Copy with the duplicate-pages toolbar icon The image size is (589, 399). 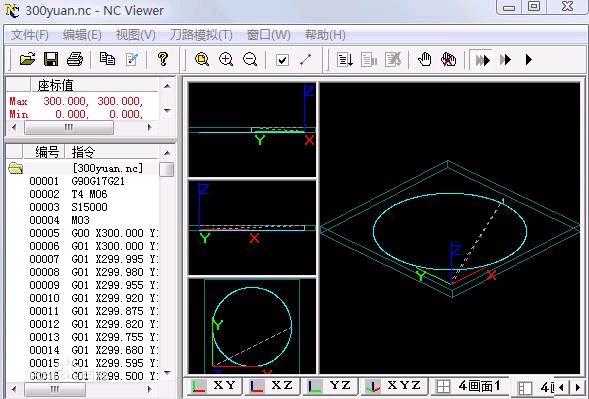[107, 59]
